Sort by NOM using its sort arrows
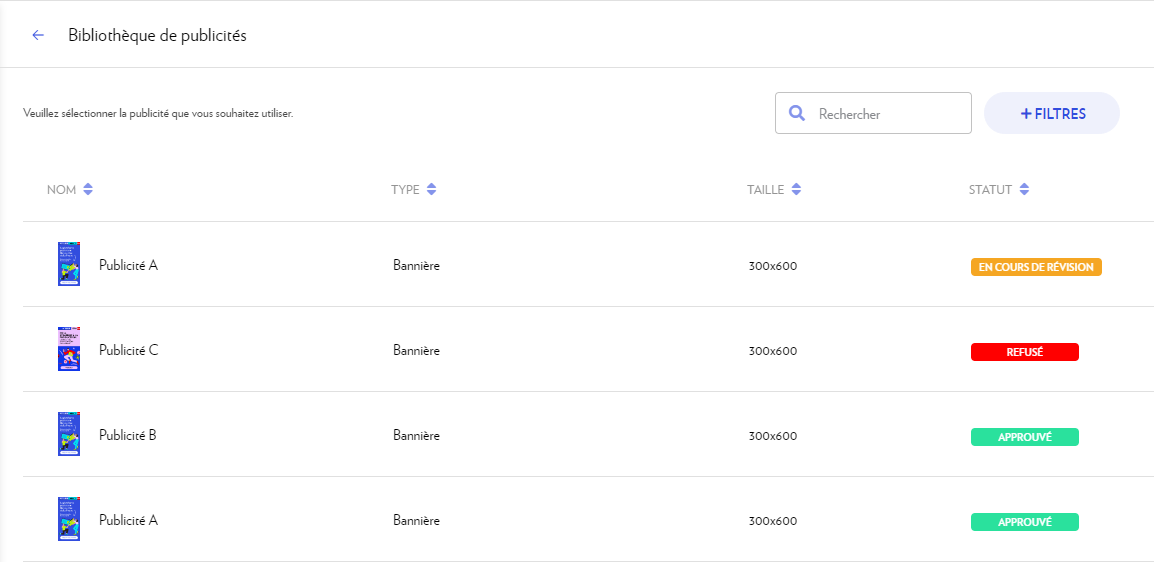 pyautogui.click(x=88, y=190)
